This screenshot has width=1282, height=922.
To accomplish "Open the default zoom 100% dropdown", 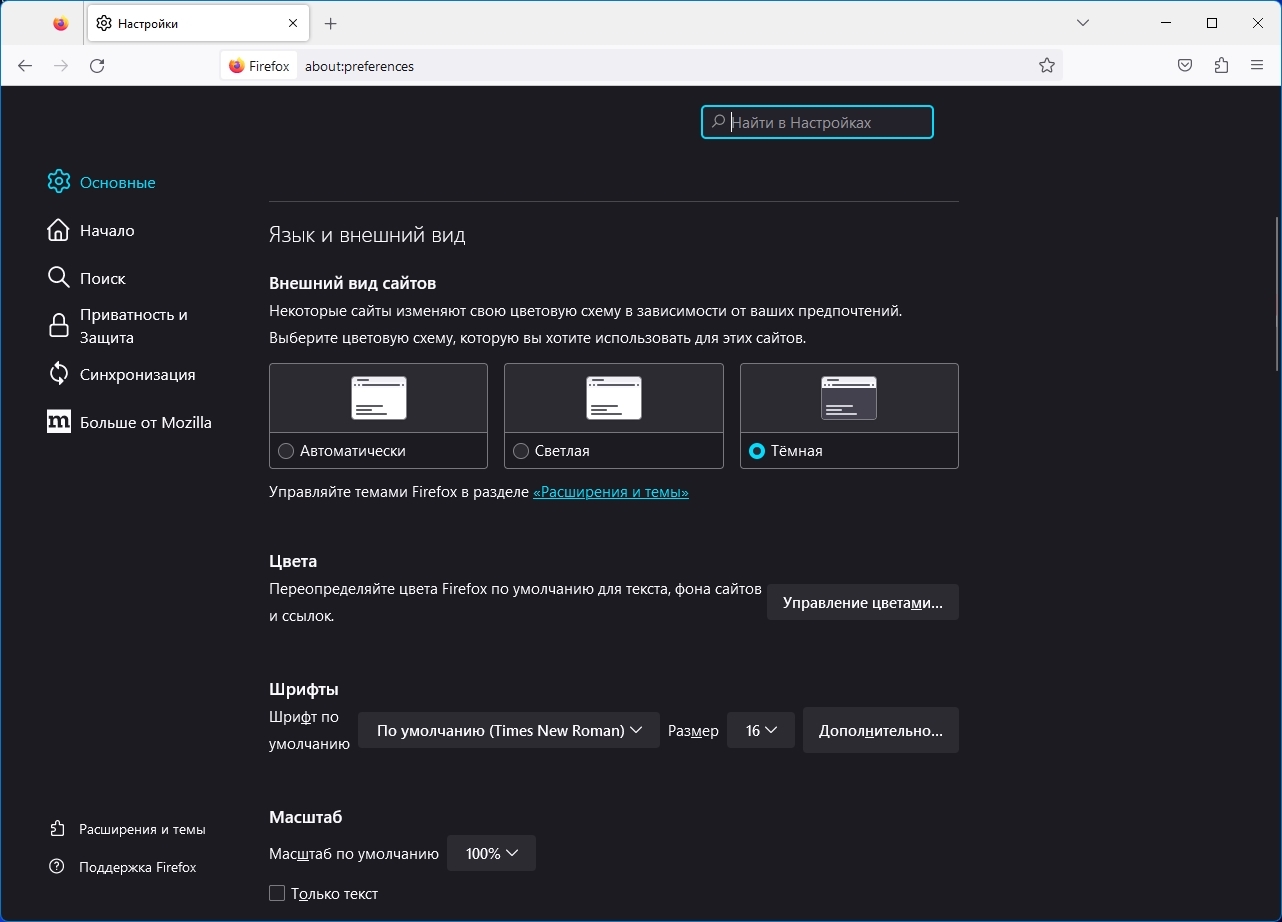I will (x=491, y=853).
